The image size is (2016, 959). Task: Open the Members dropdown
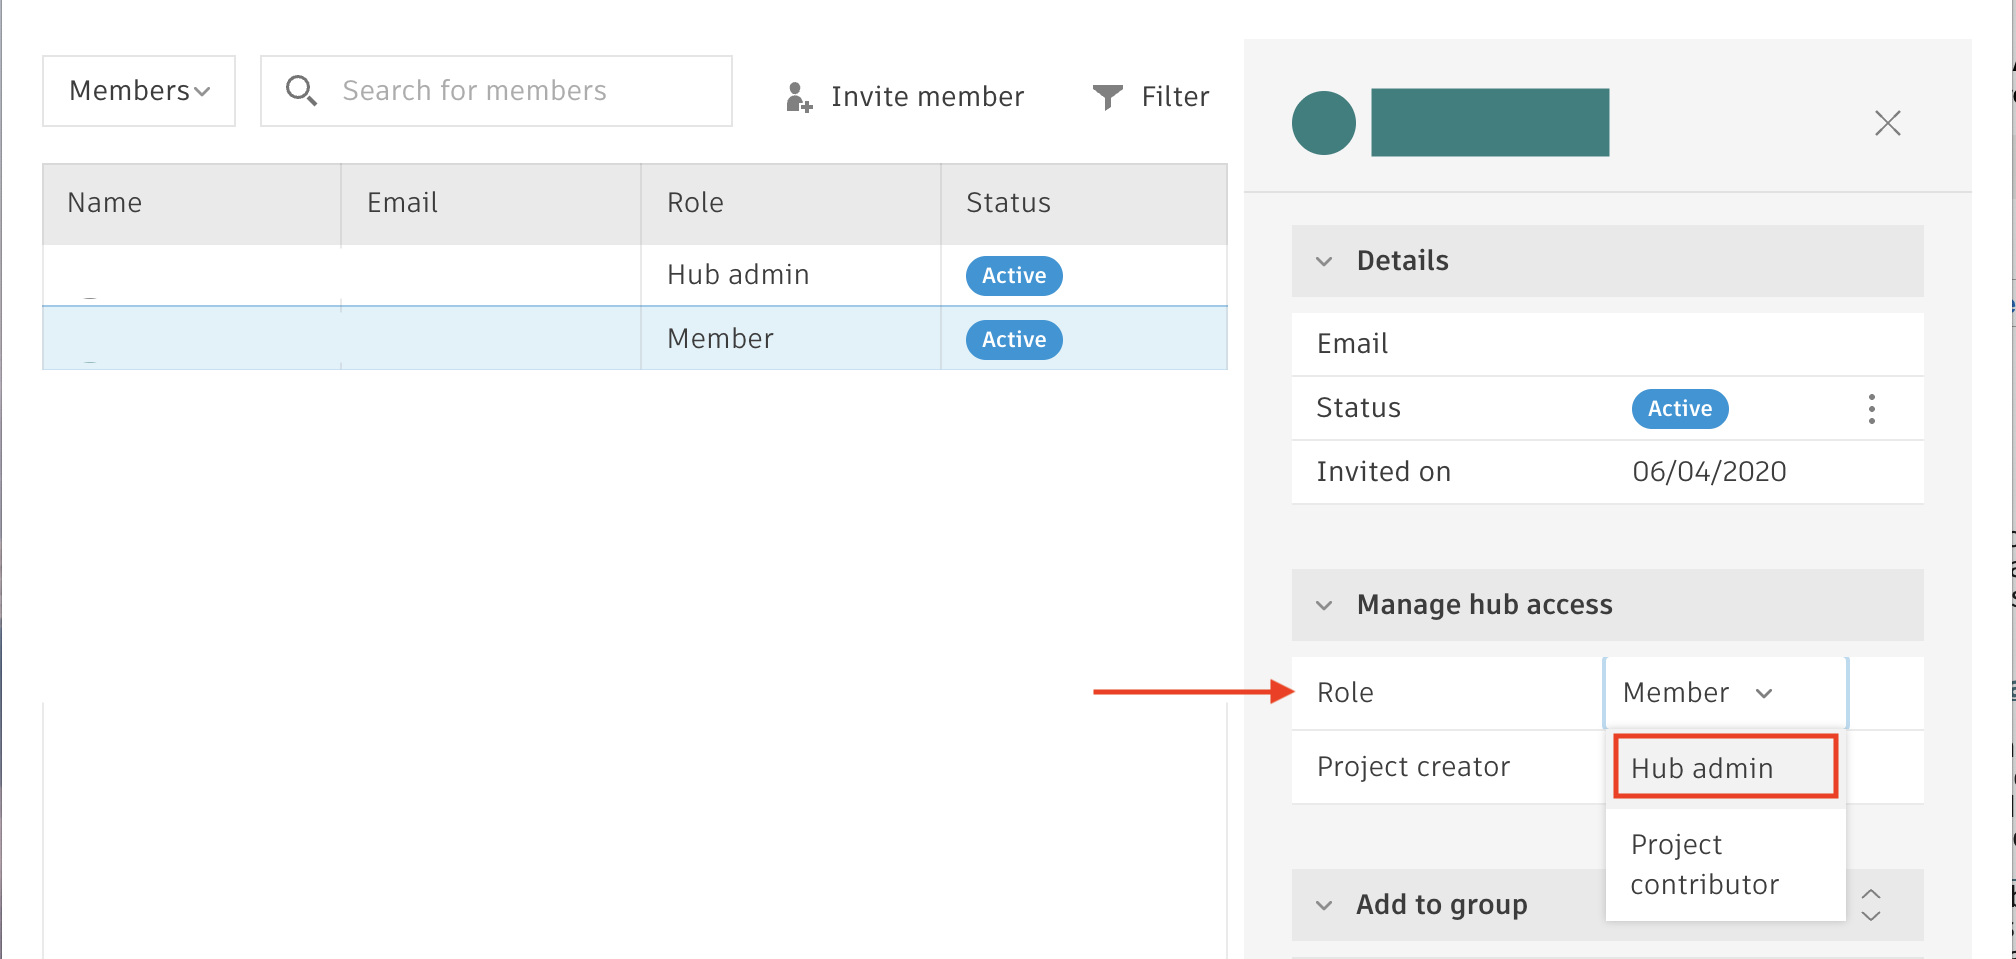[x=137, y=90]
